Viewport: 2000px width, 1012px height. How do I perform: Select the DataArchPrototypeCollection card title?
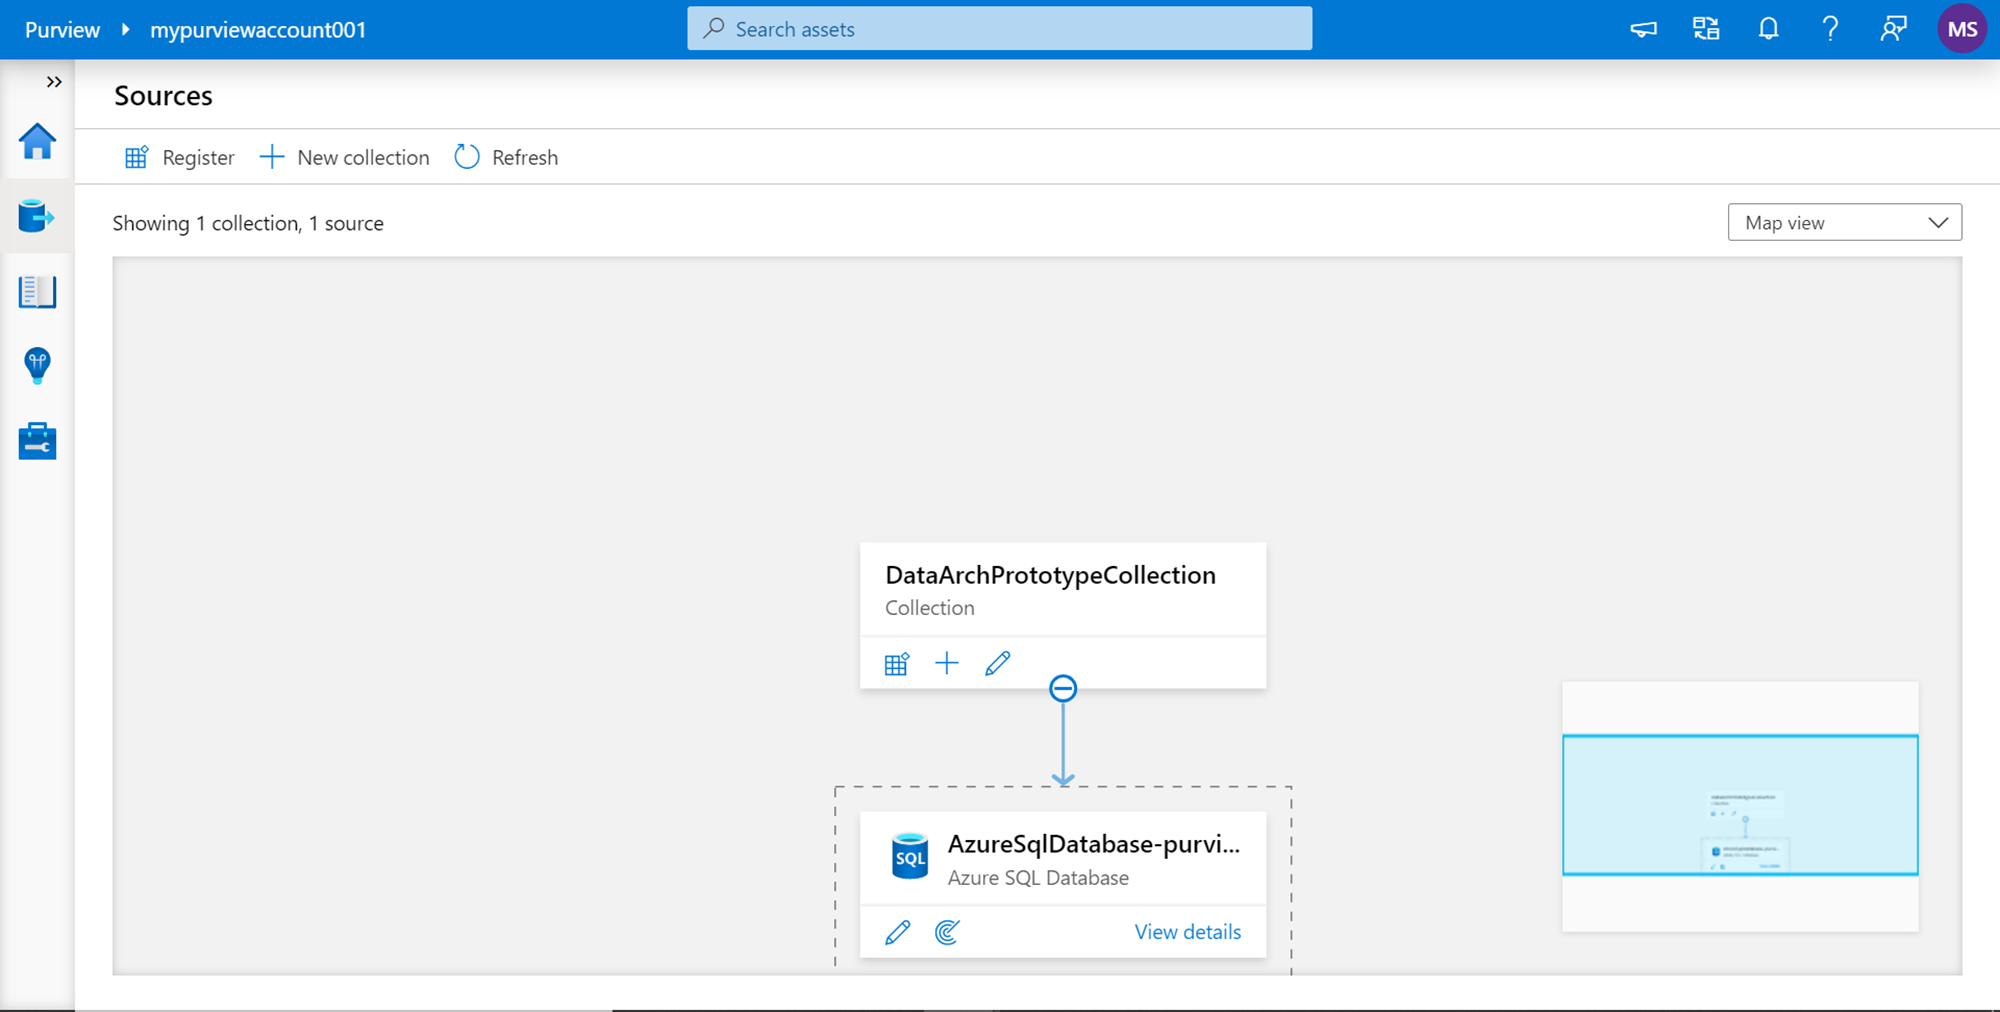pyautogui.click(x=1050, y=575)
